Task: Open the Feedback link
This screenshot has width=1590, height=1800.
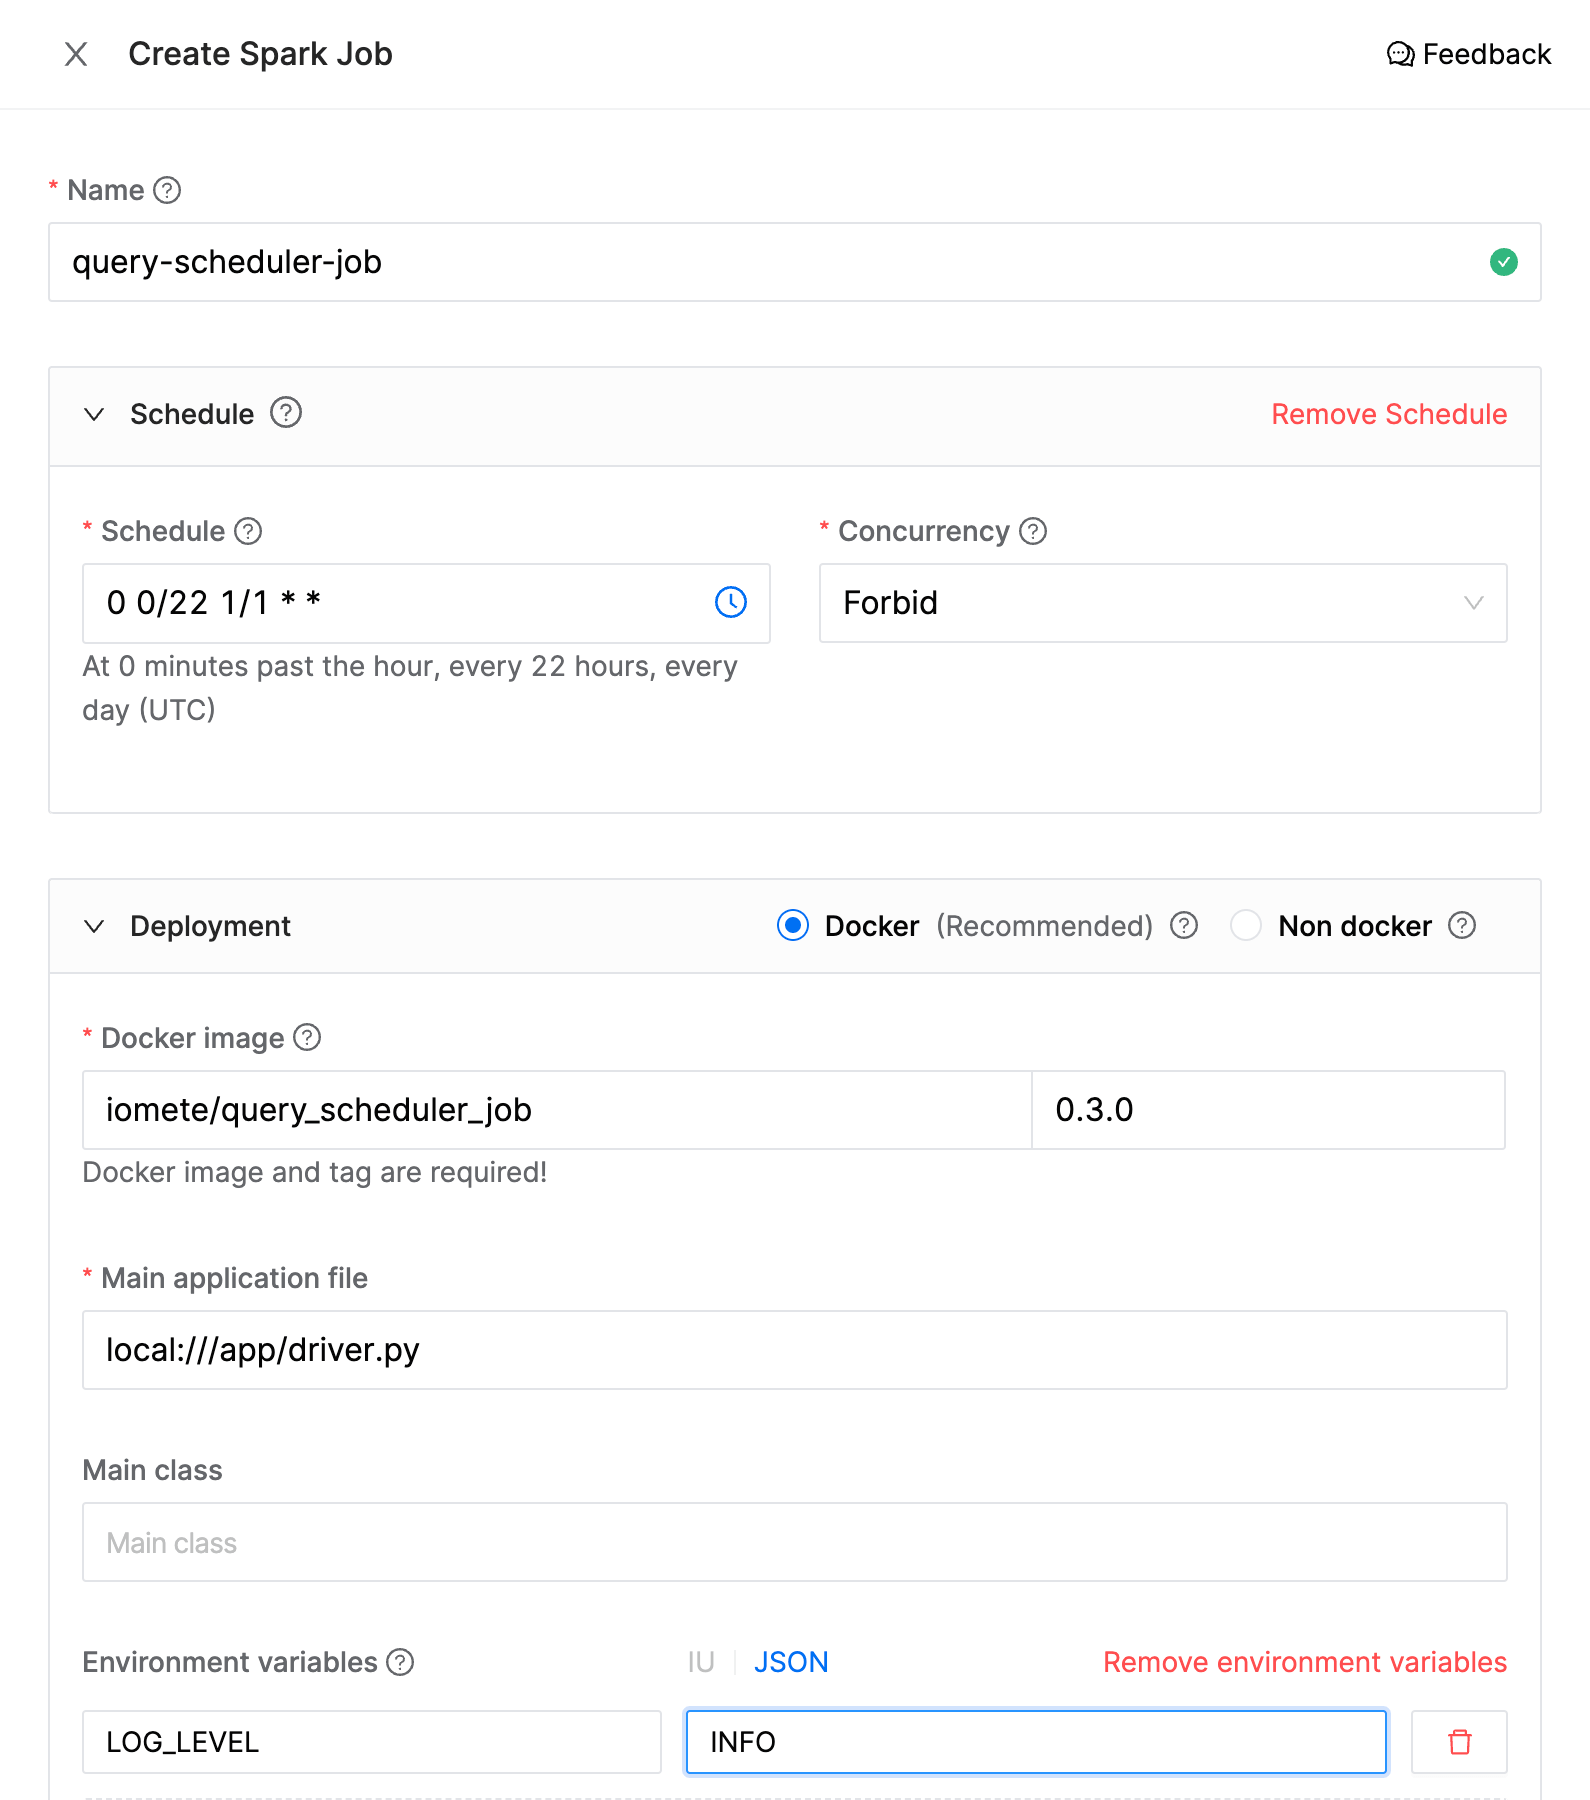Action: point(1469,54)
